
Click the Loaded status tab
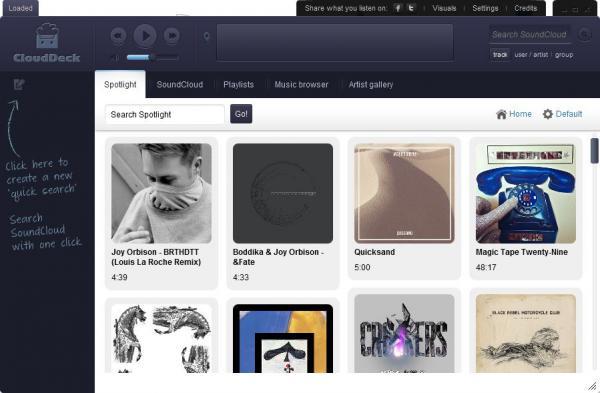[20, 8]
